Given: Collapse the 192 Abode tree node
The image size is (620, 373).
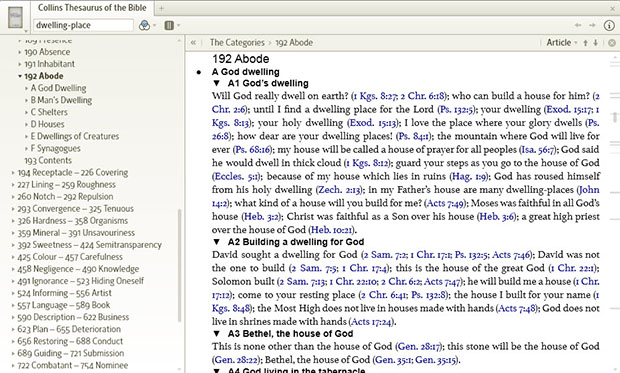Looking at the screenshot, I should click(20, 76).
